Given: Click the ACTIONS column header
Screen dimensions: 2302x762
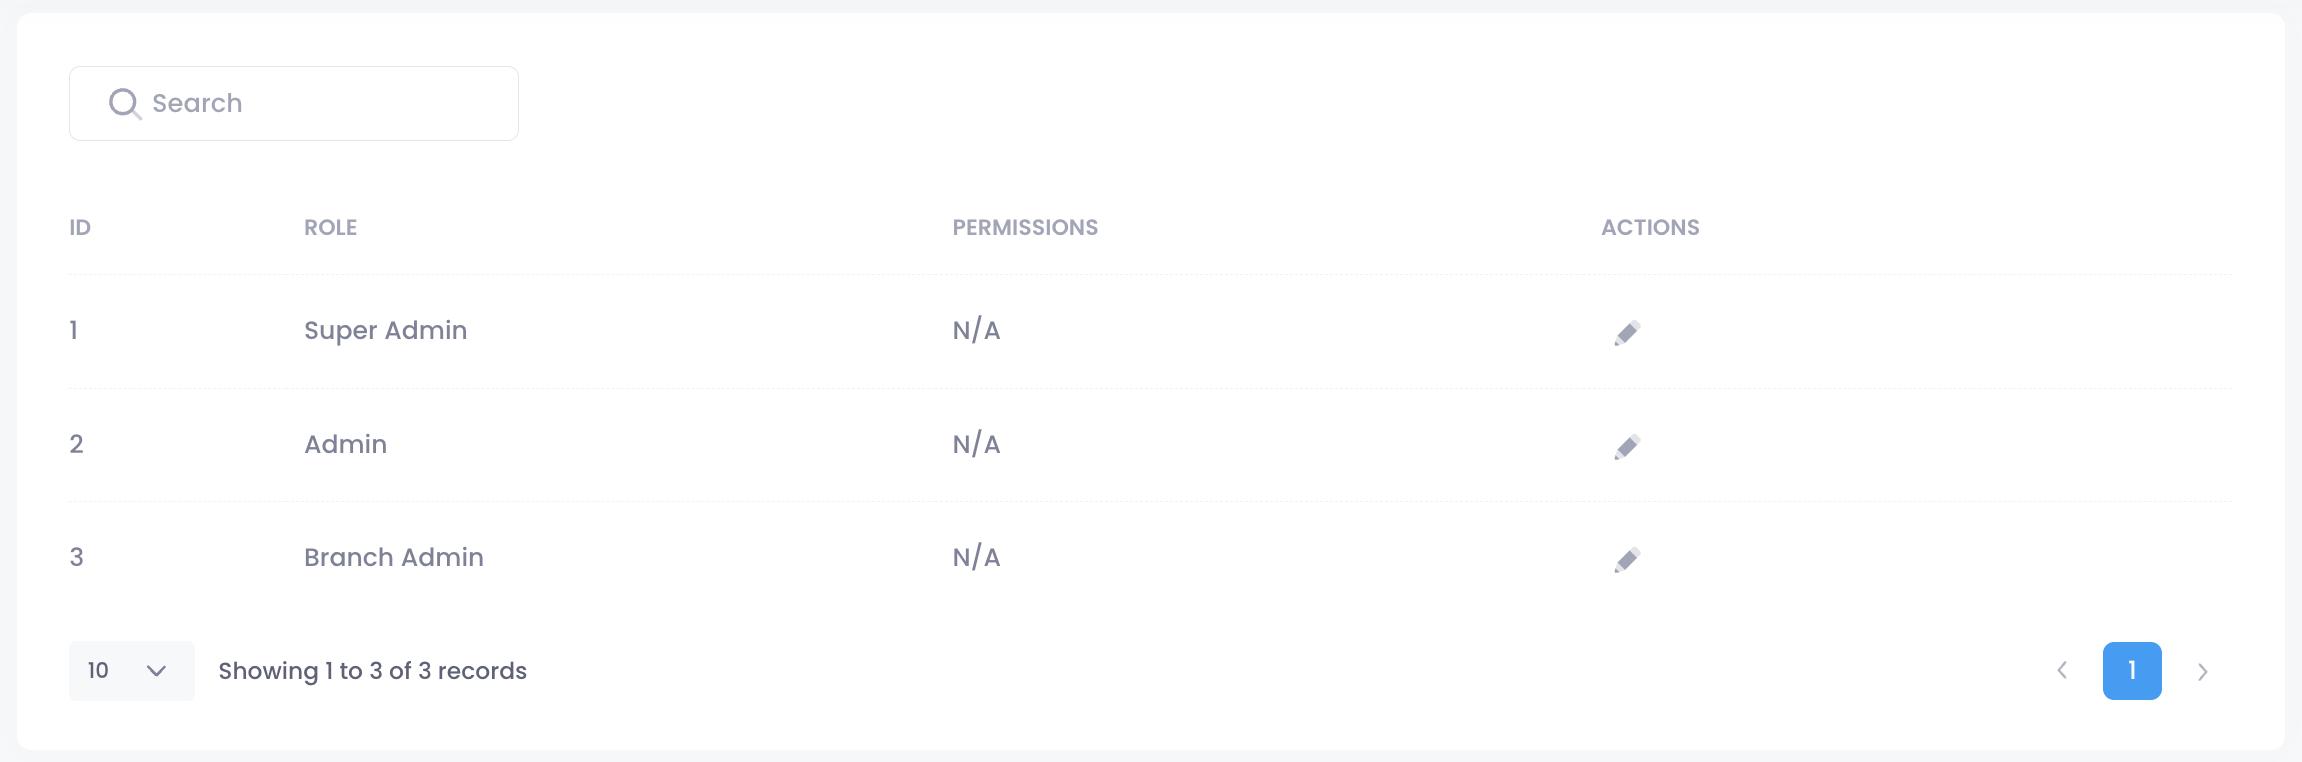Looking at the screenshot, I should [x=1650, y=228].
